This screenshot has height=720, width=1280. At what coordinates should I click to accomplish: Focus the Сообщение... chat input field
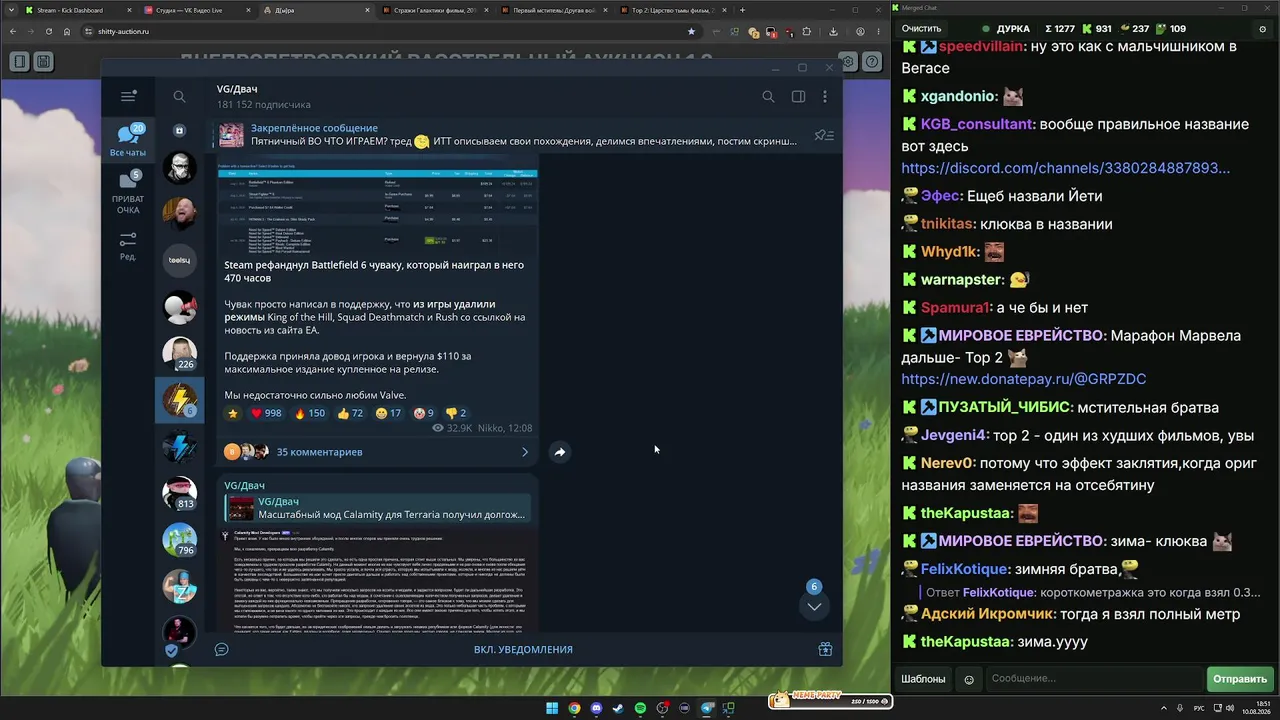click(x=1094, y=679)
